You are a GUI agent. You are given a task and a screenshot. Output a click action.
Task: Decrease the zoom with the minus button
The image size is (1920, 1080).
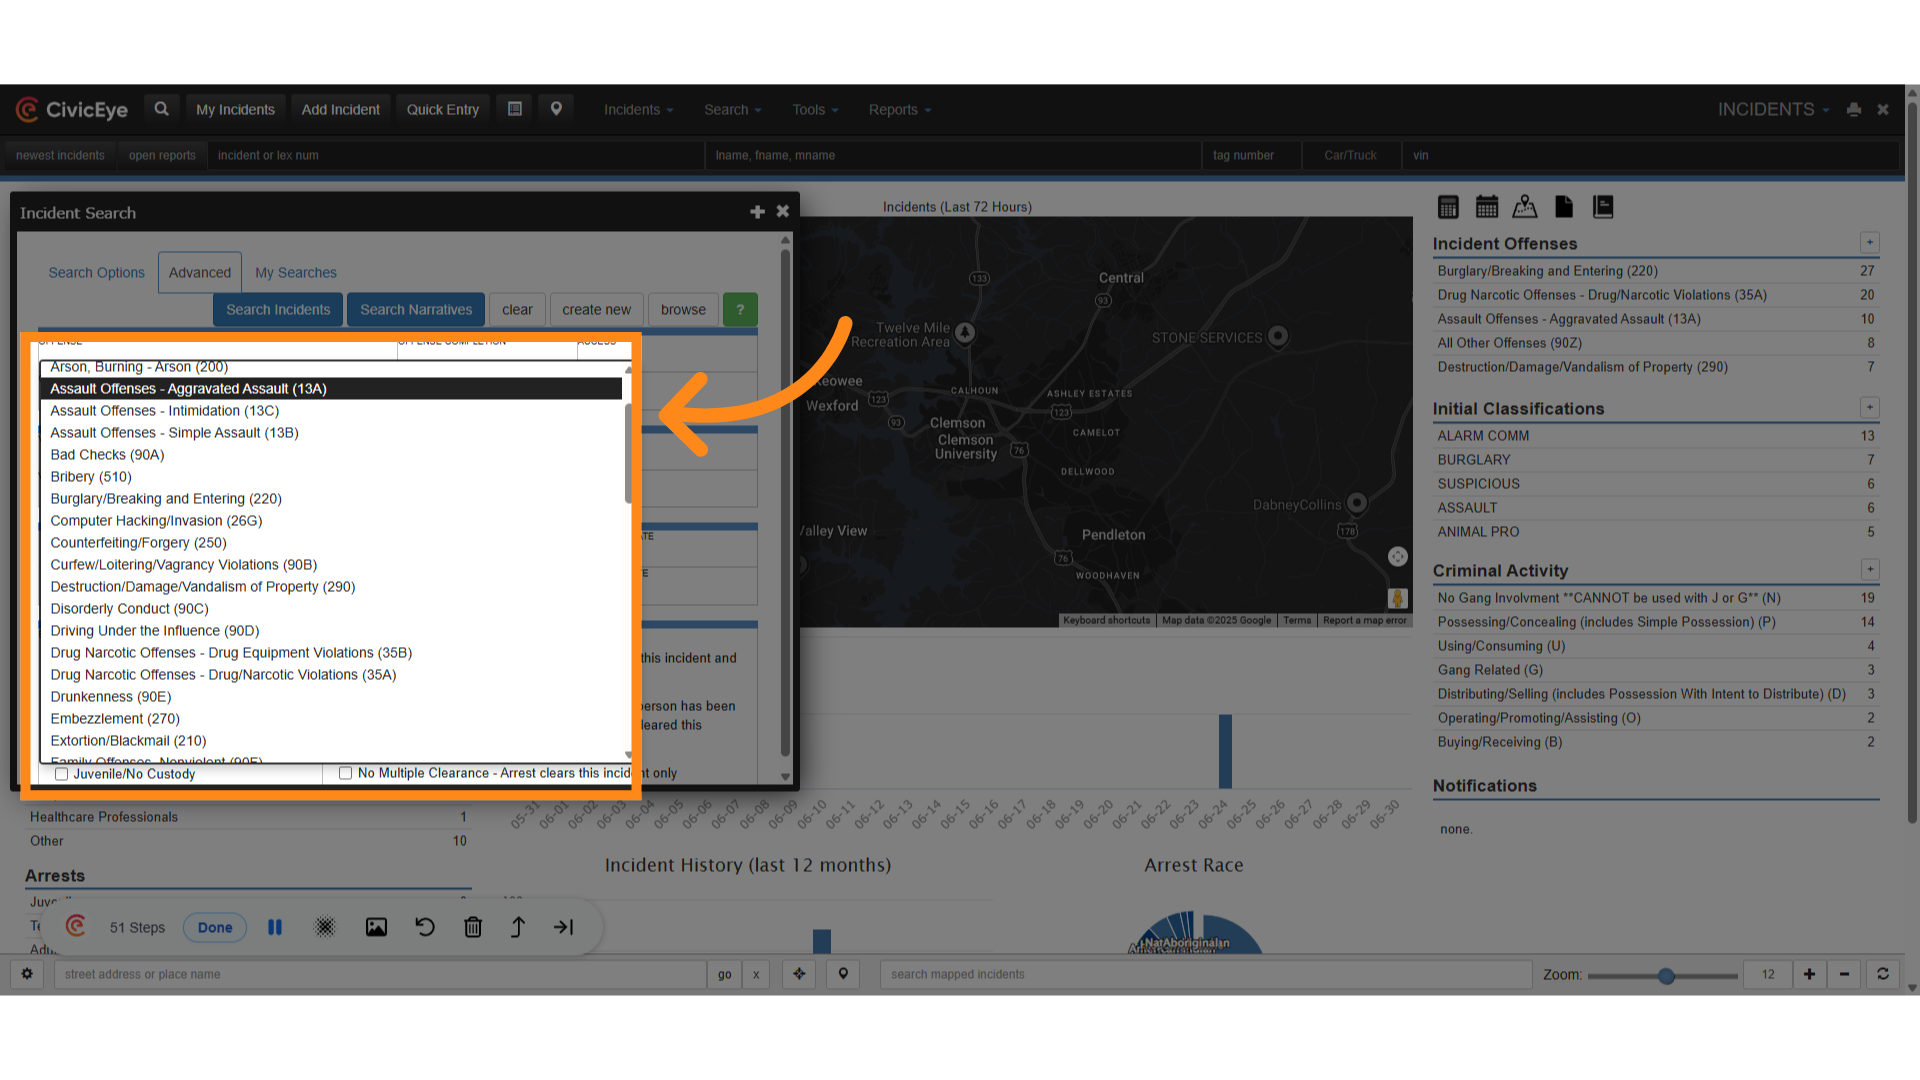(x=1844, y=974)
